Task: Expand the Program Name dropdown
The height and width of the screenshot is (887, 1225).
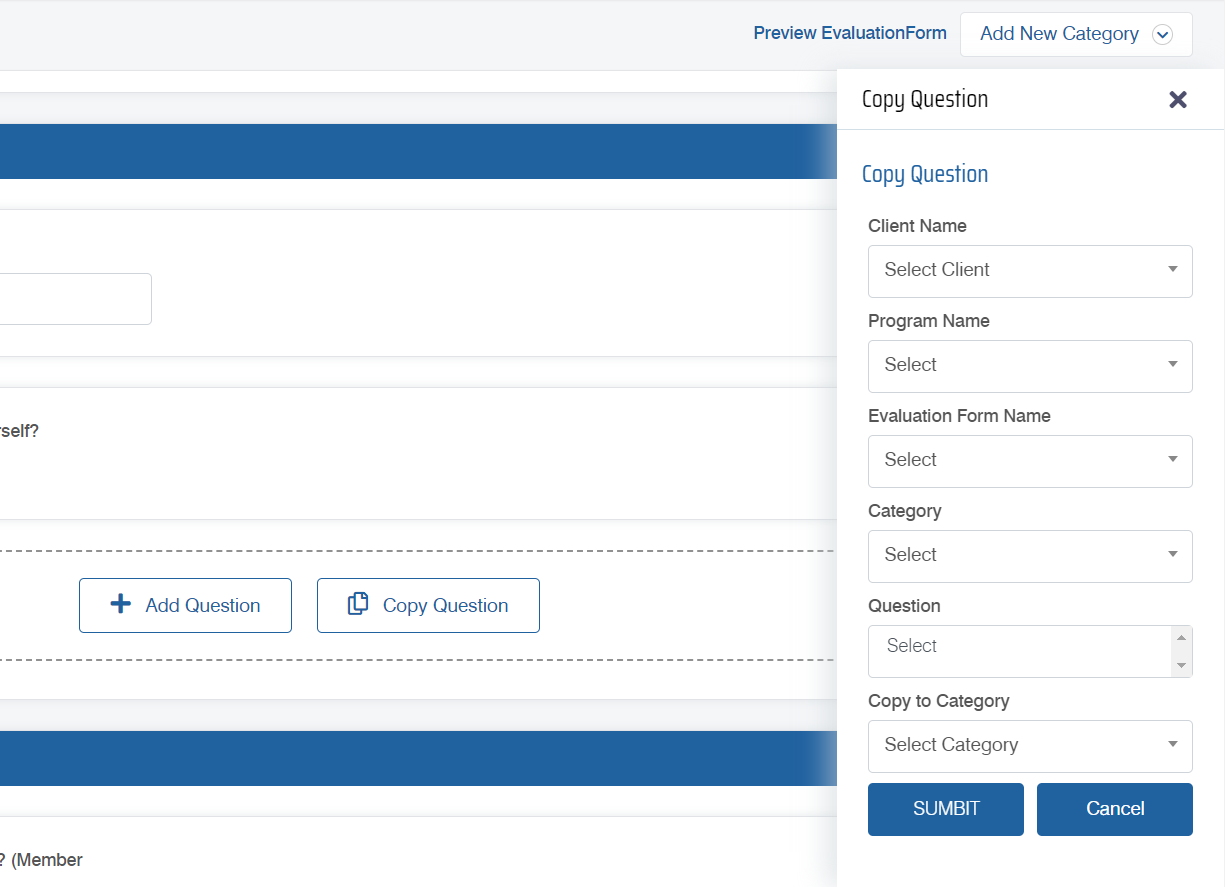Action: (1030, 366)
